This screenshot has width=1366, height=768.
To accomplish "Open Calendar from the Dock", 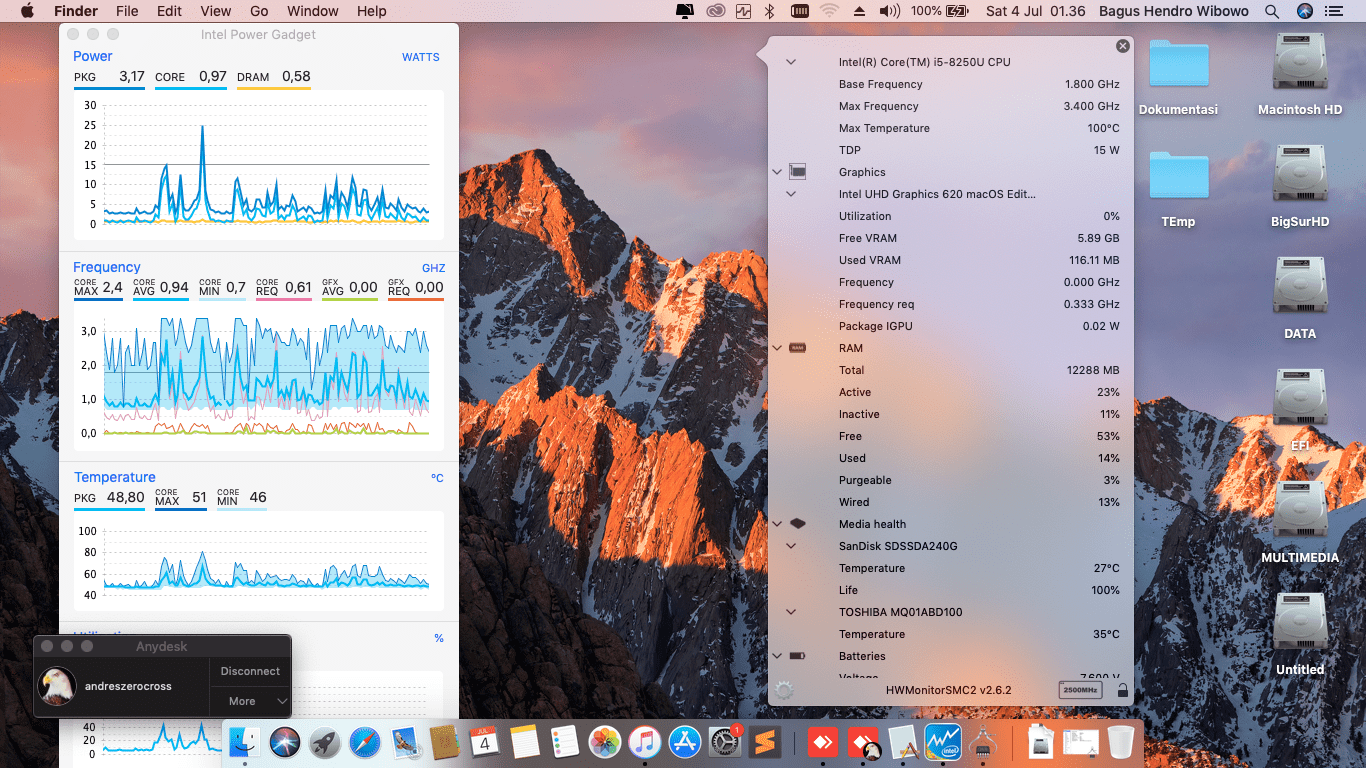I will pyautogui.click(x=484, y=742).
